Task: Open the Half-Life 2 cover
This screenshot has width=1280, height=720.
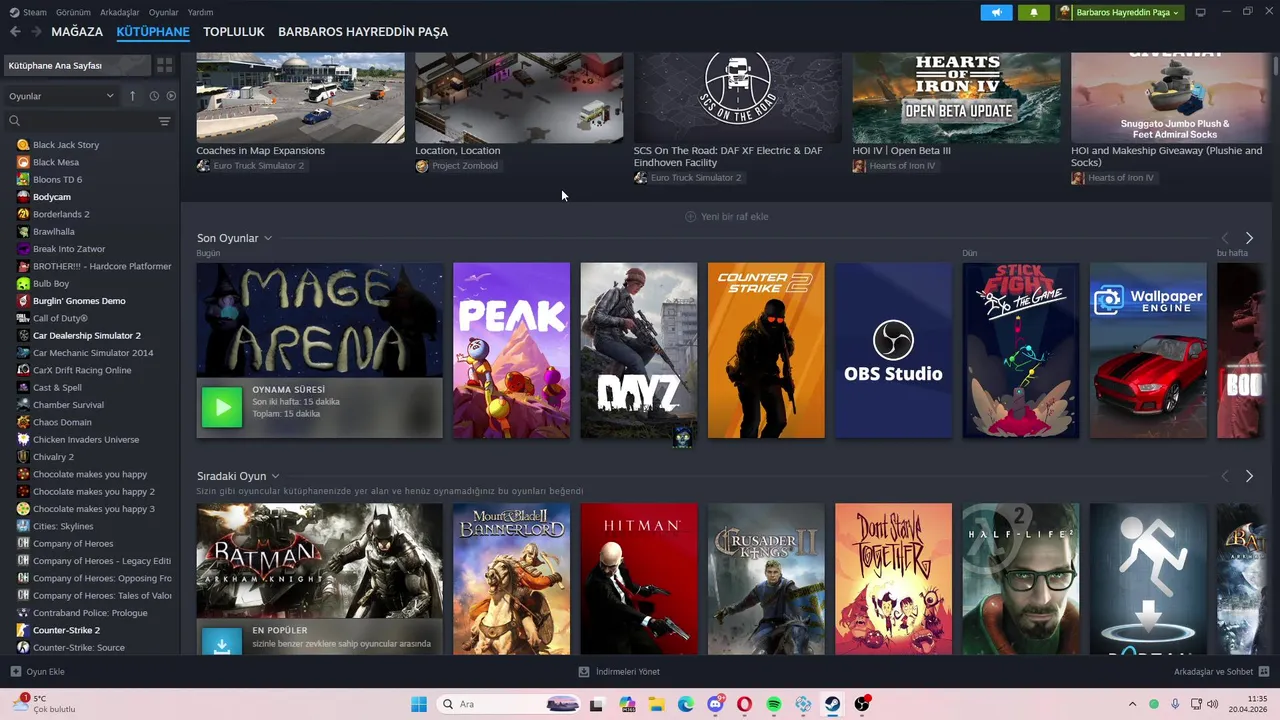Action: pos(1021,579)
